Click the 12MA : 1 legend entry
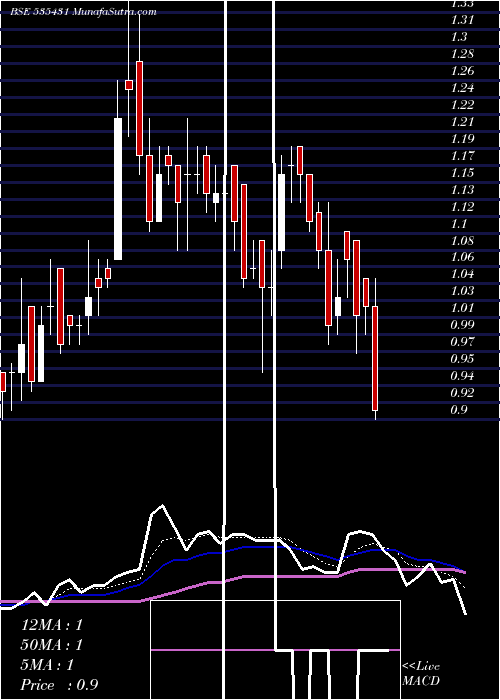 coord(52,625)
